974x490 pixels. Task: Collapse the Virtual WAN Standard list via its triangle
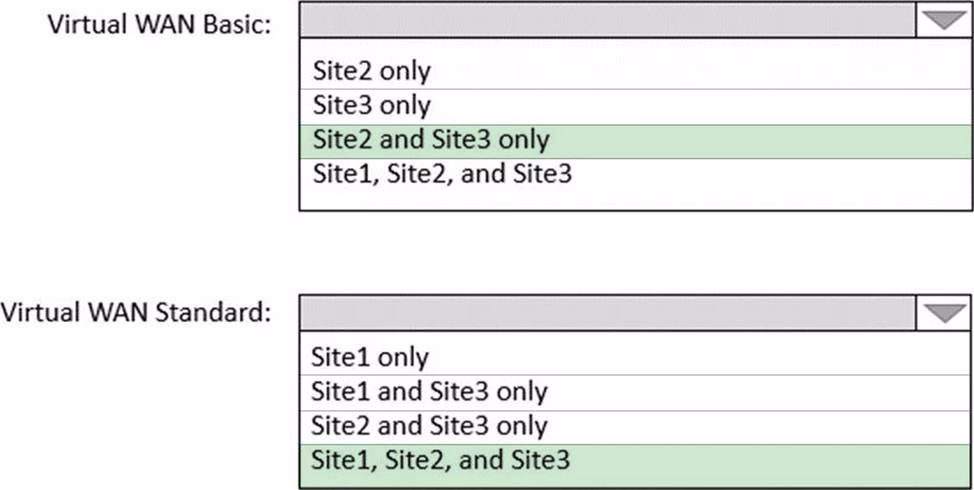point(943,313)
